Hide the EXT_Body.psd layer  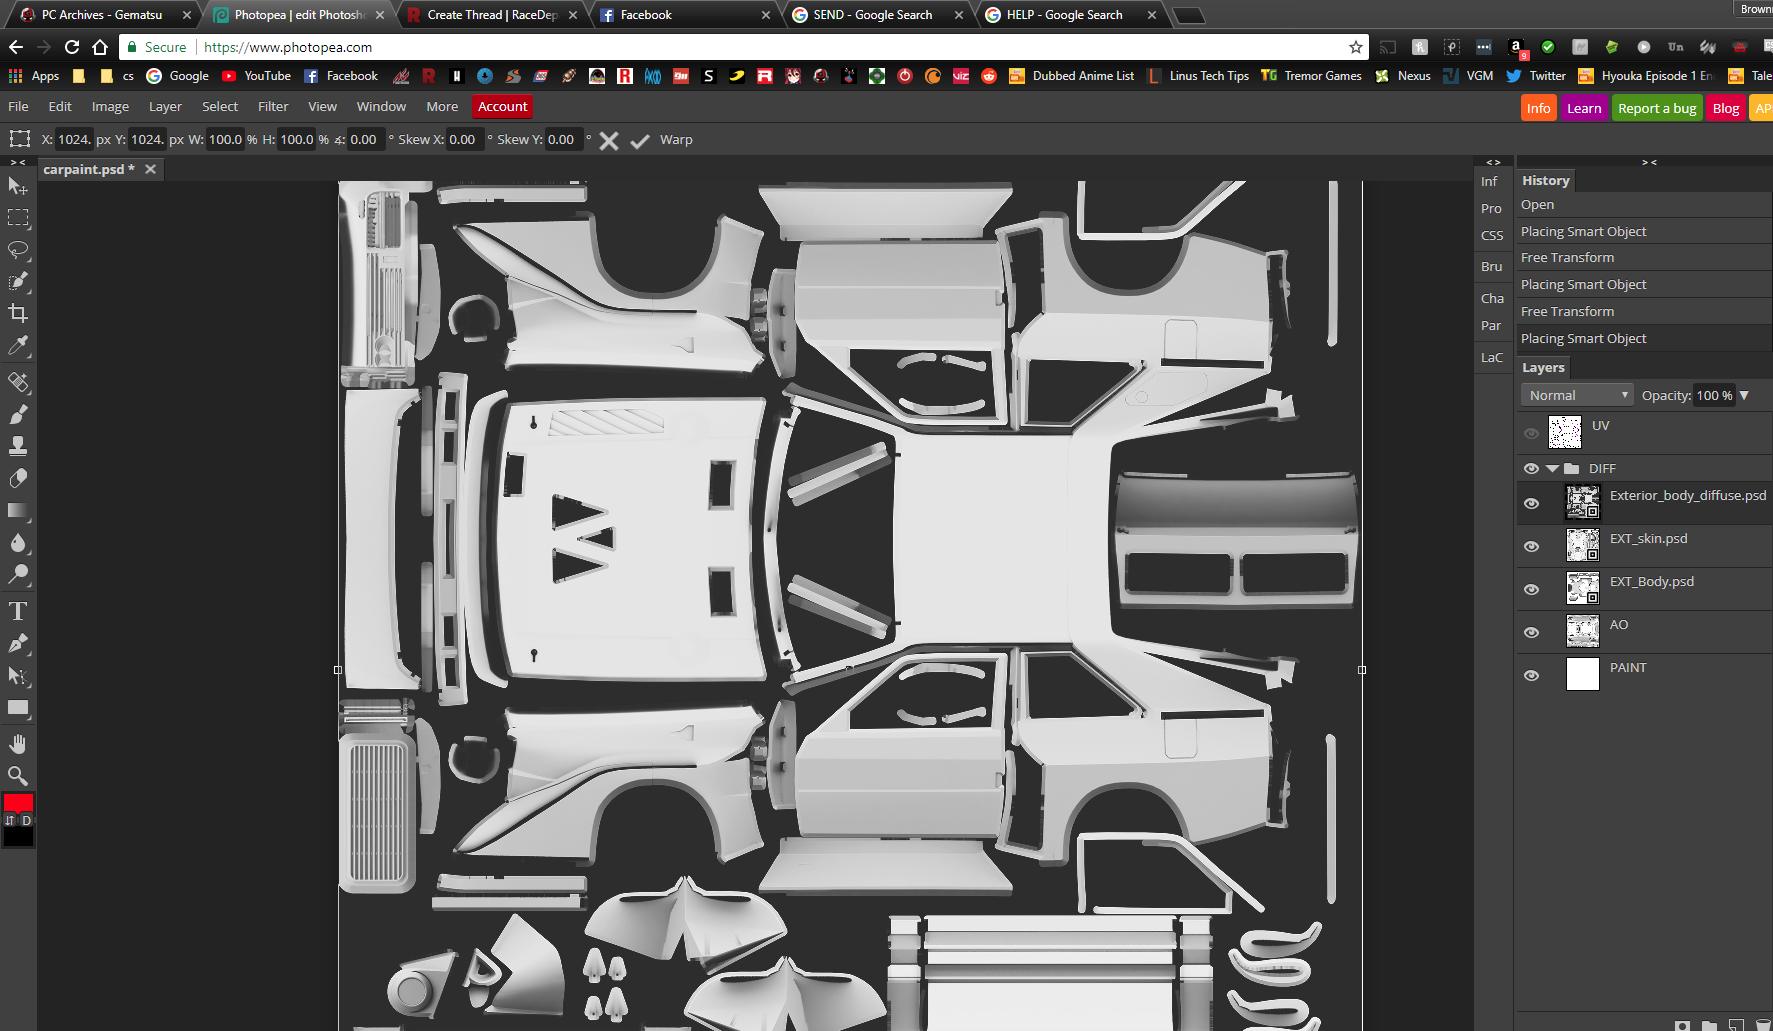pyautogui.click(x=1531, y=589)
